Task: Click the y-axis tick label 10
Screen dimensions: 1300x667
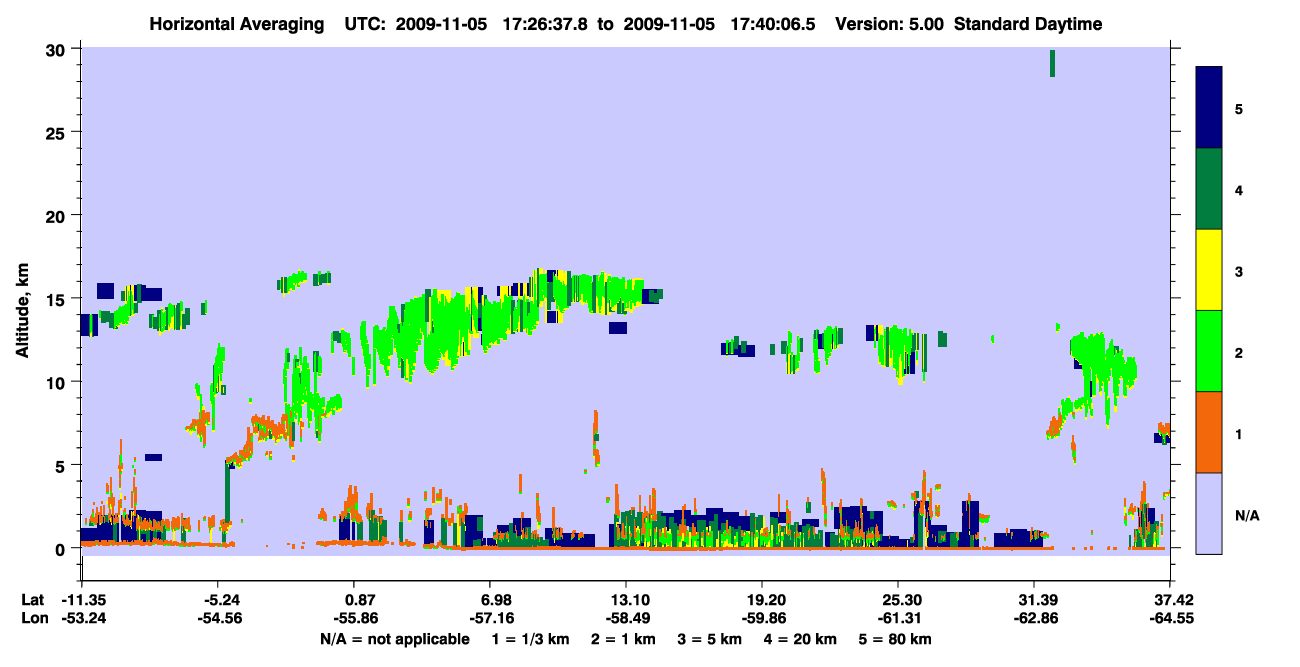Action: [58, 382]
